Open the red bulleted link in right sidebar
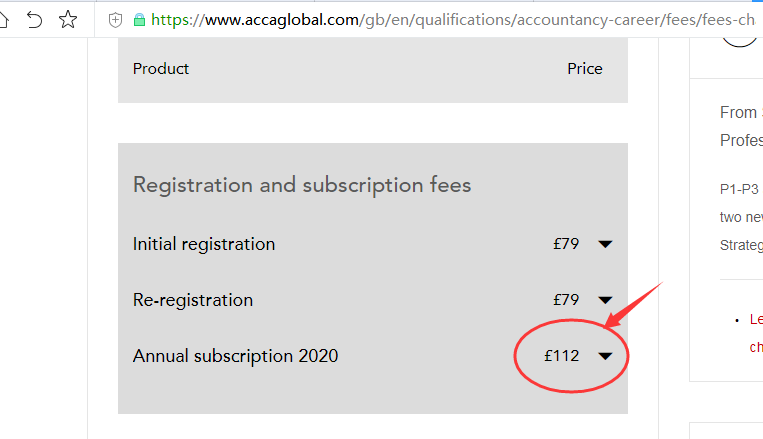 coord(756,333)
